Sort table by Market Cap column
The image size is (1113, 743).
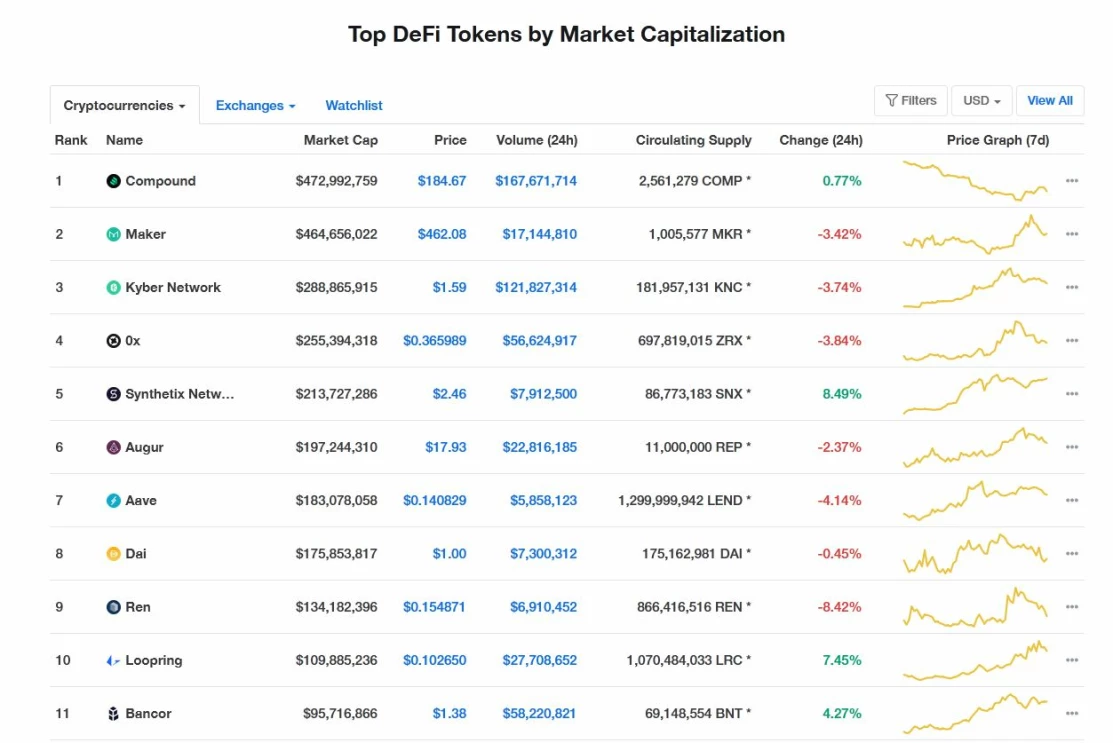pos(340,140)
